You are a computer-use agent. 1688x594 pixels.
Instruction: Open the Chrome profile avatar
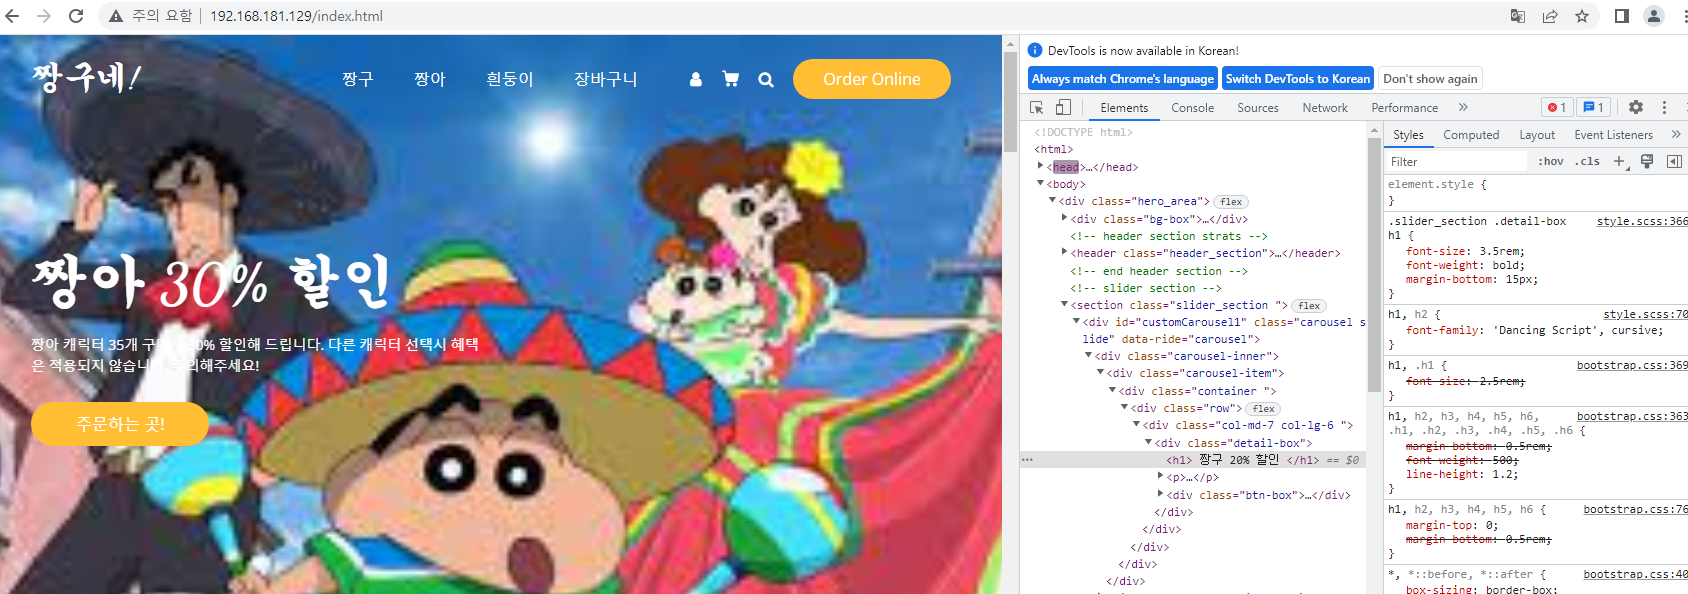(1654, 16)
